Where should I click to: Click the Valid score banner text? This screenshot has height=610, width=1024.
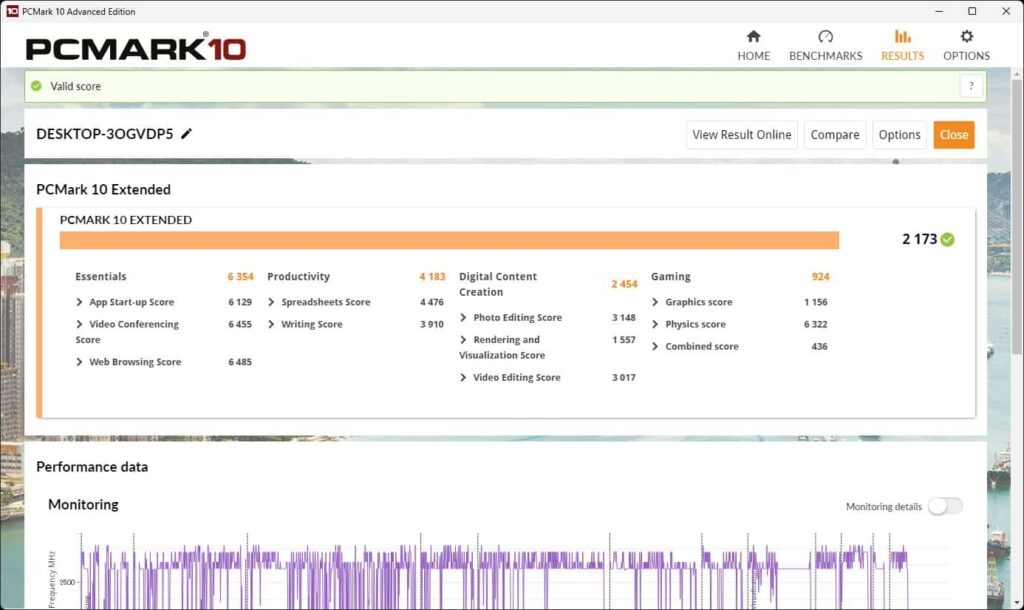pyautogui.click(x=76, y=86)
